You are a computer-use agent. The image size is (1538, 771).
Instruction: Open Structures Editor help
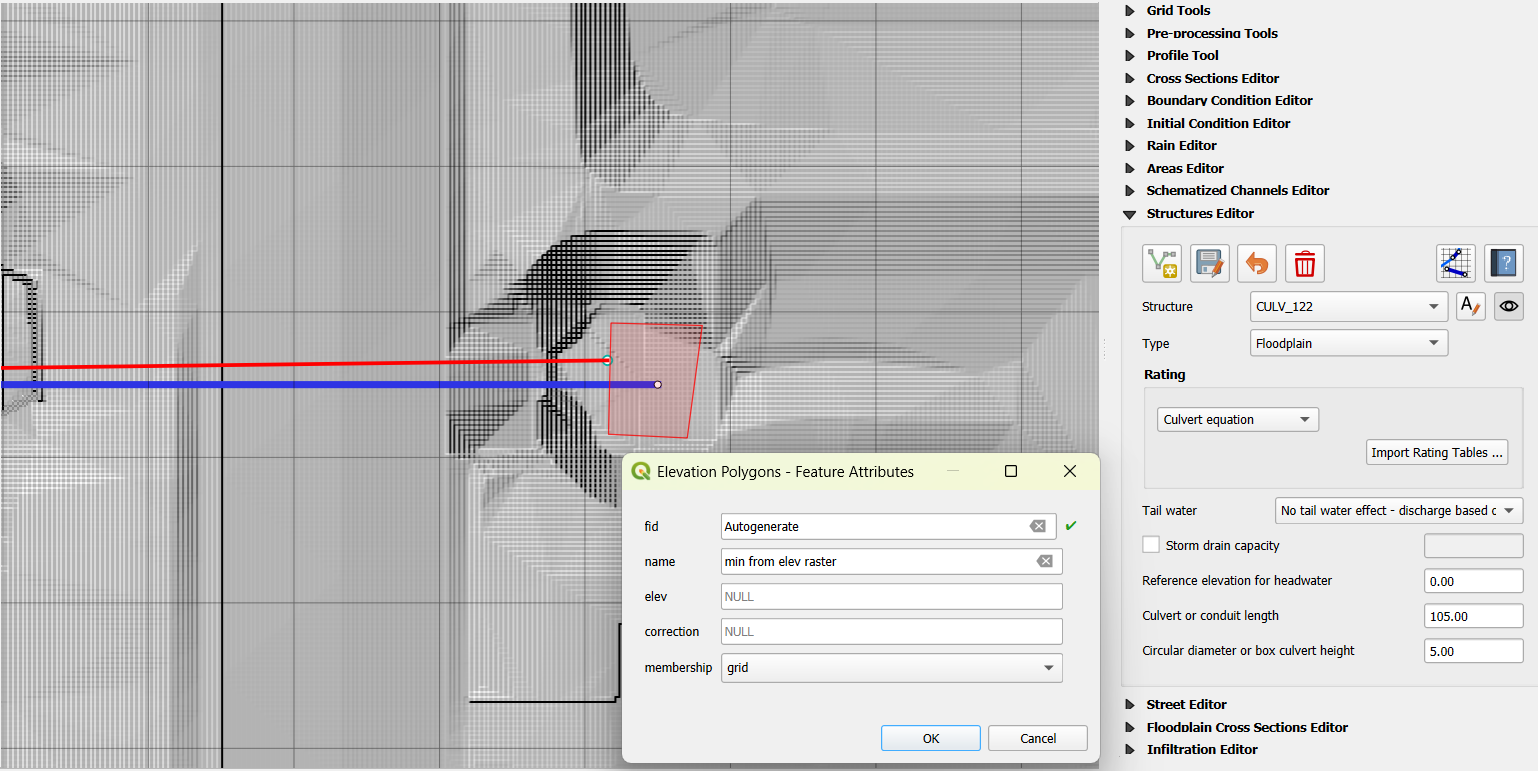[1503, 263]
